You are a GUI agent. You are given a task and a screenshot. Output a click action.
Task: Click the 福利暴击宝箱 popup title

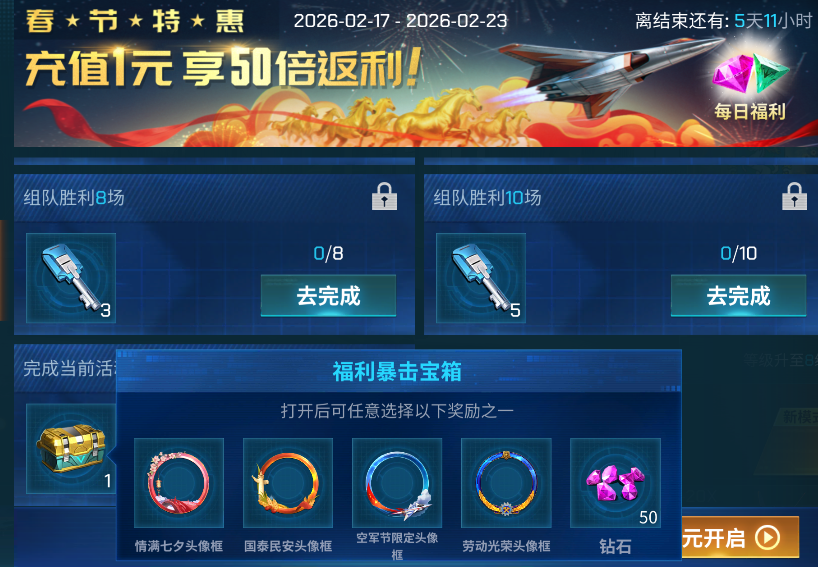pos(397,371)
